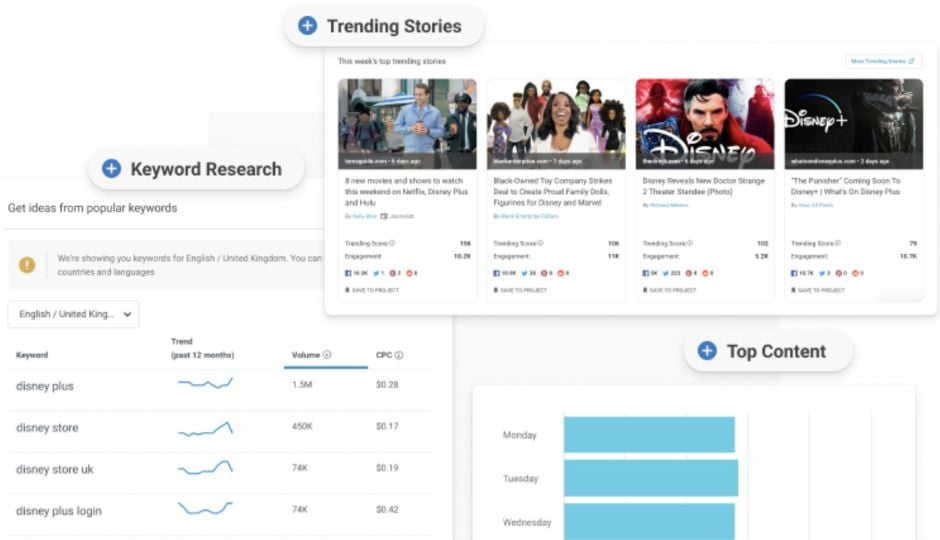Open the English / United Kingdom language dropdown

(x=73, y=314)
